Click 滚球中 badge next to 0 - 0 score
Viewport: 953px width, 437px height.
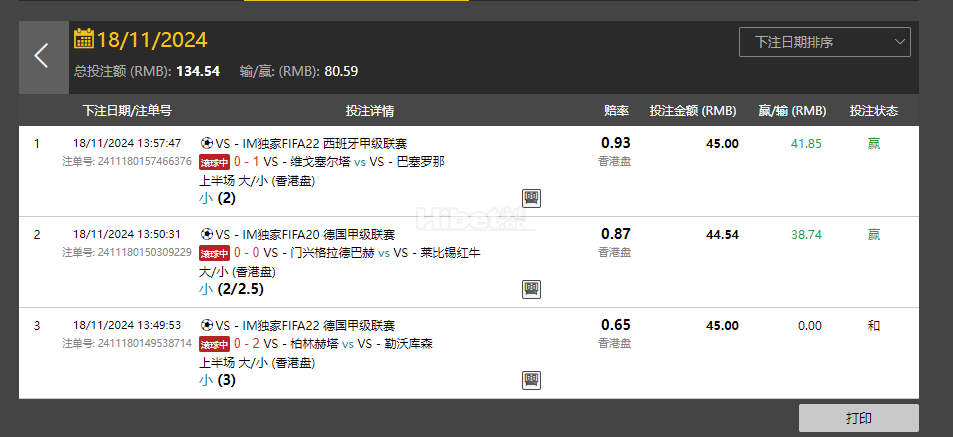point(215,253)
